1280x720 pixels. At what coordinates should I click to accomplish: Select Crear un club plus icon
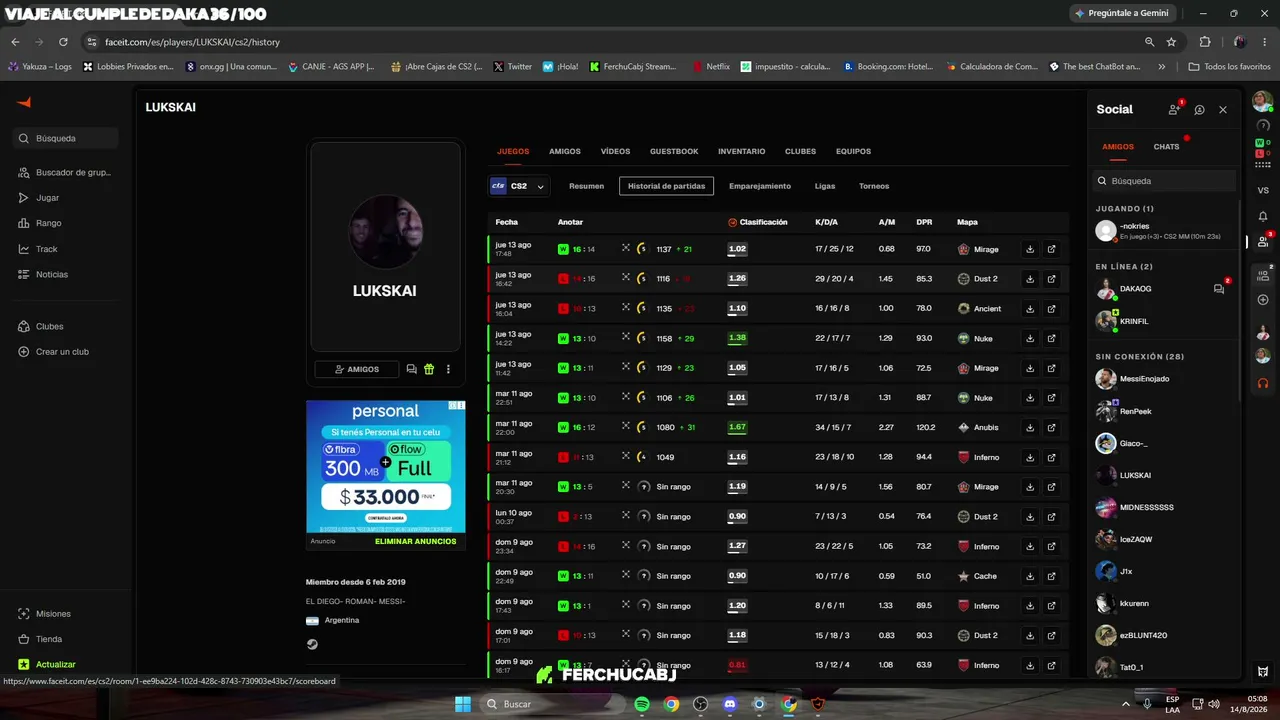24,352
